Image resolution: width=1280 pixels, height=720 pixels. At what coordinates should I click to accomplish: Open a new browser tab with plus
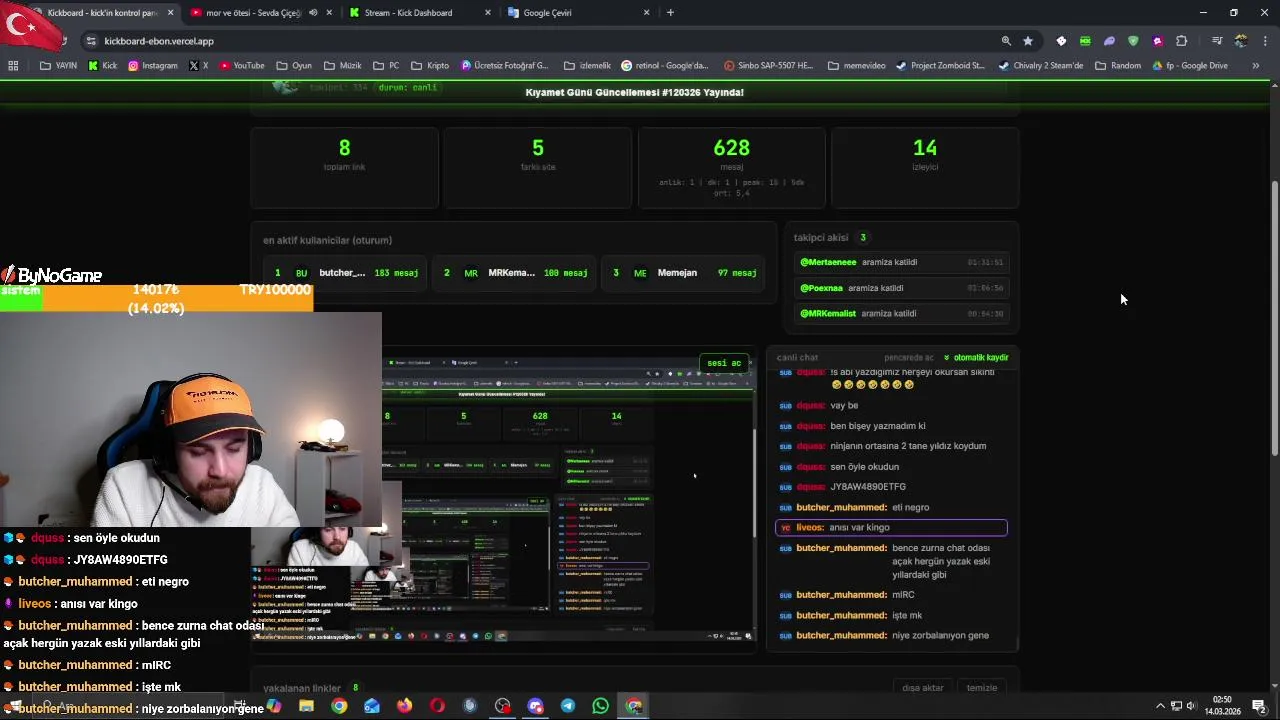[670, 13]
